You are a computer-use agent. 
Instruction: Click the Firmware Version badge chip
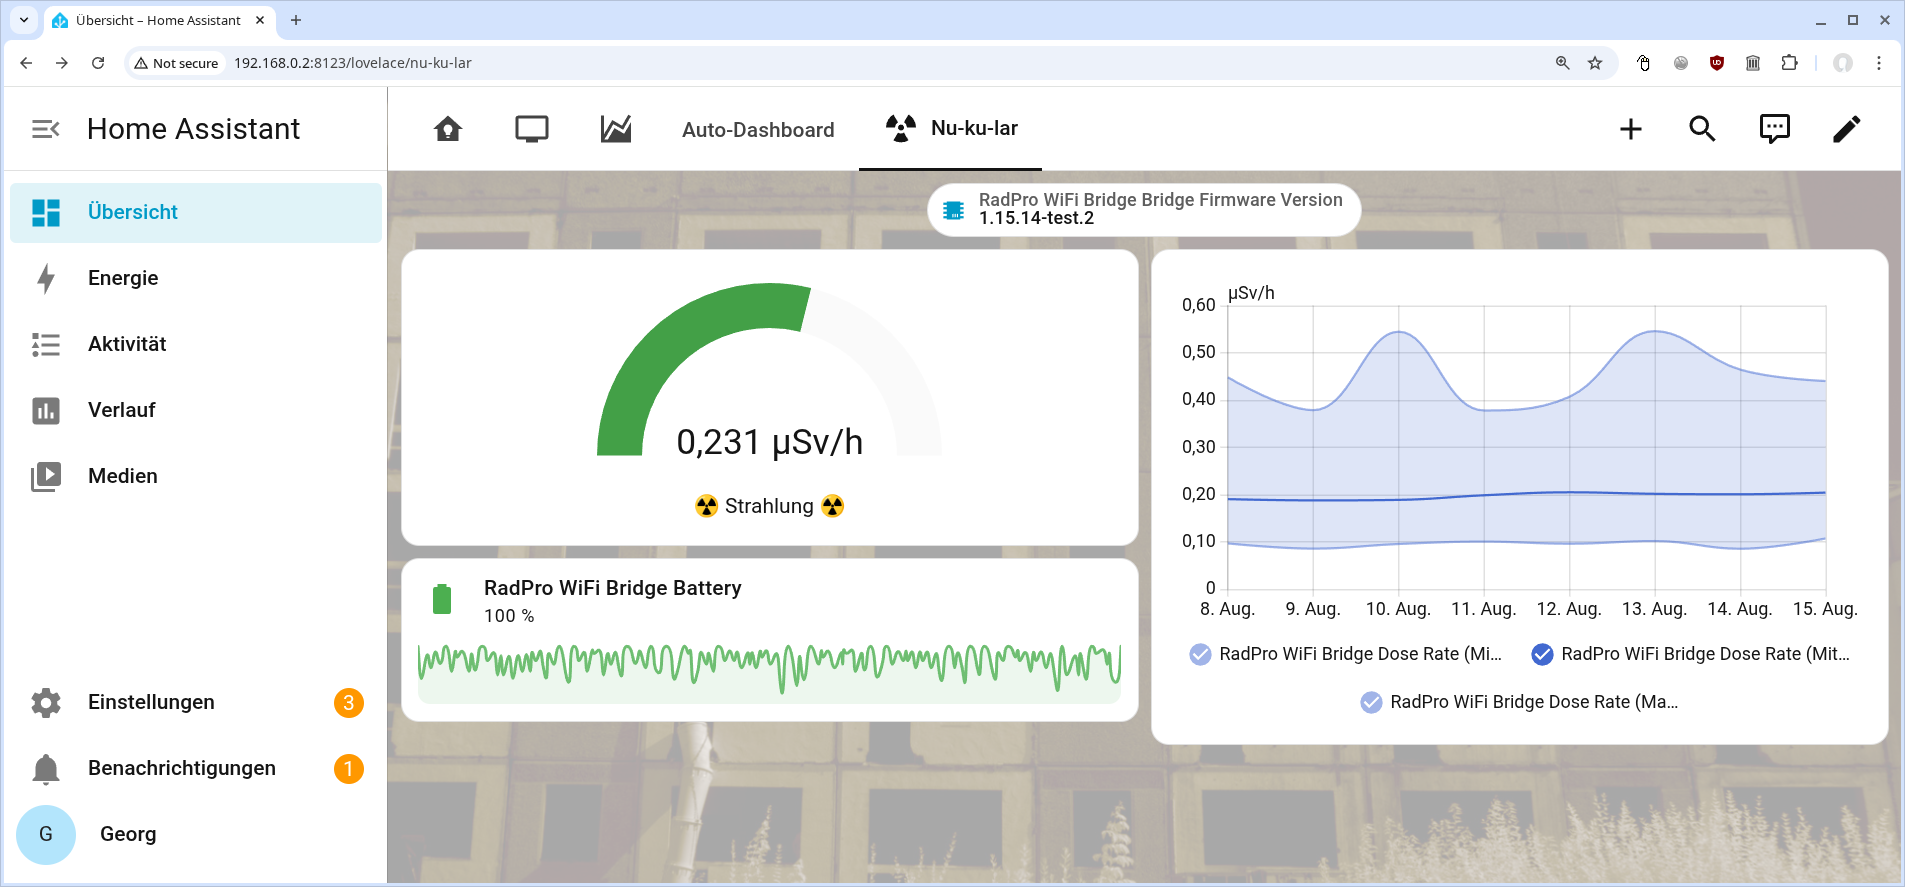click(x=1144, y=209)
